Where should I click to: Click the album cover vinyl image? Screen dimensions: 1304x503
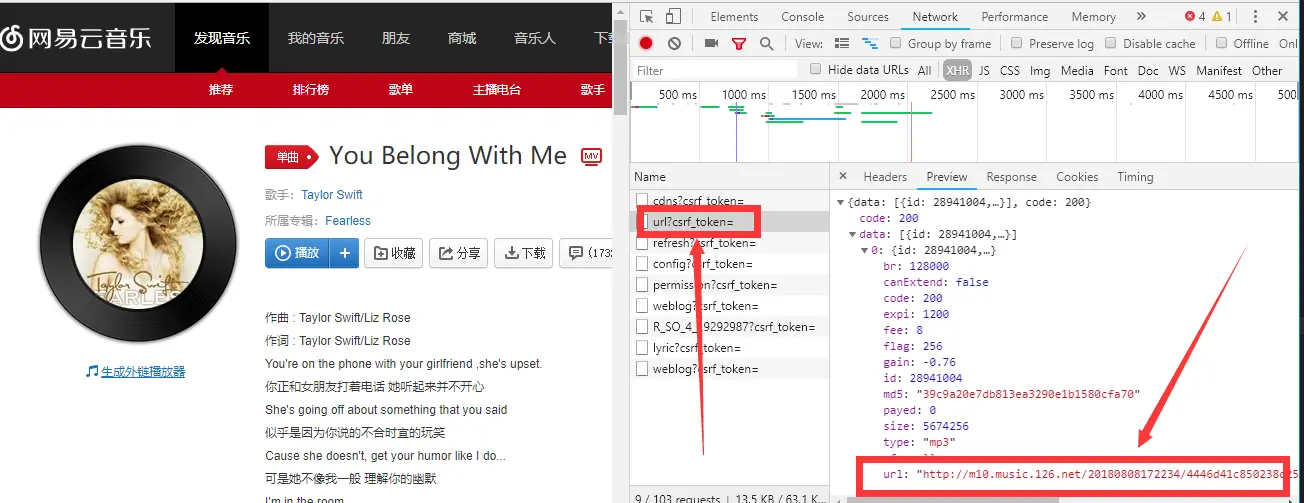(x=136, y=243)
